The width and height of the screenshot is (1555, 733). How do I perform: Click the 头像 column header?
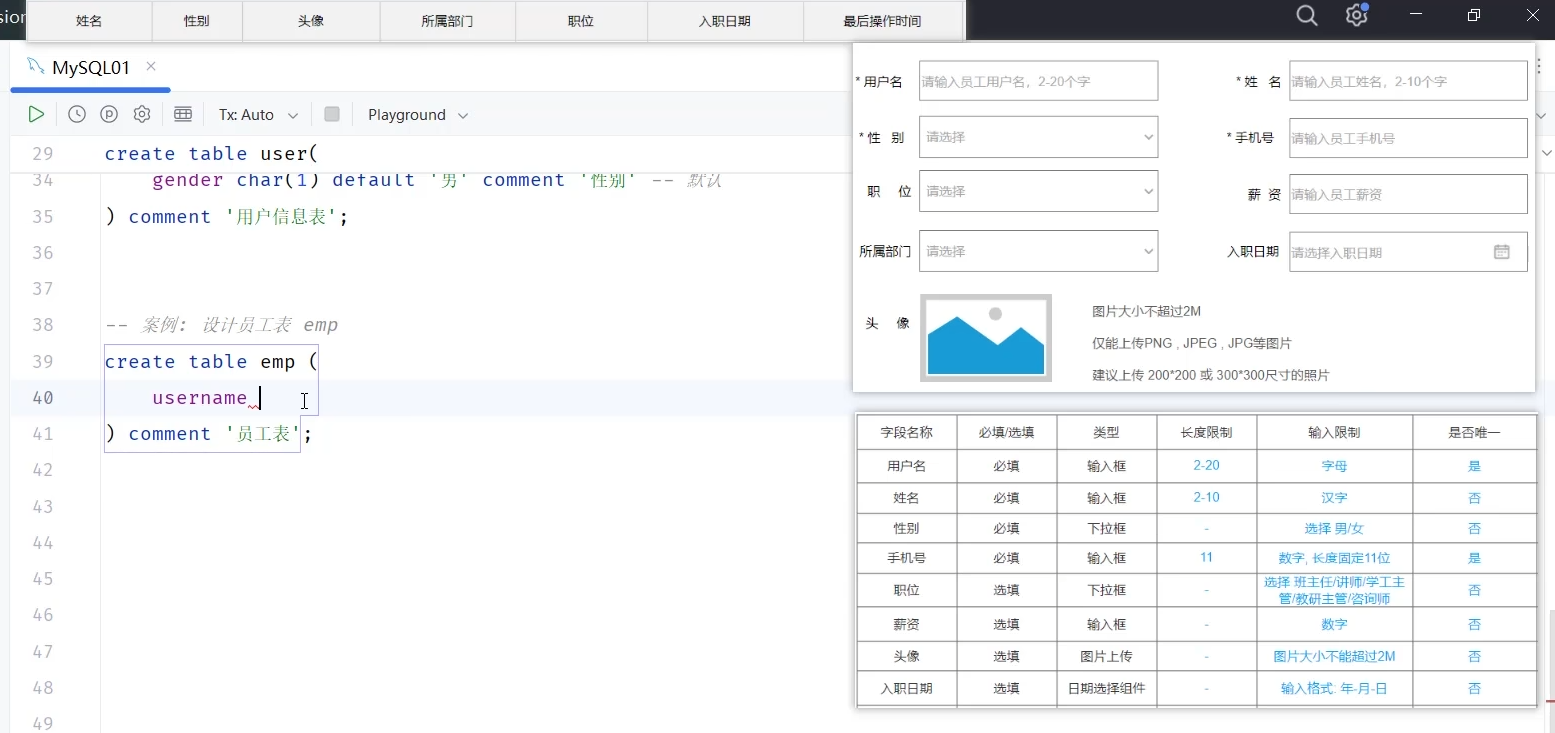[311, 21]
